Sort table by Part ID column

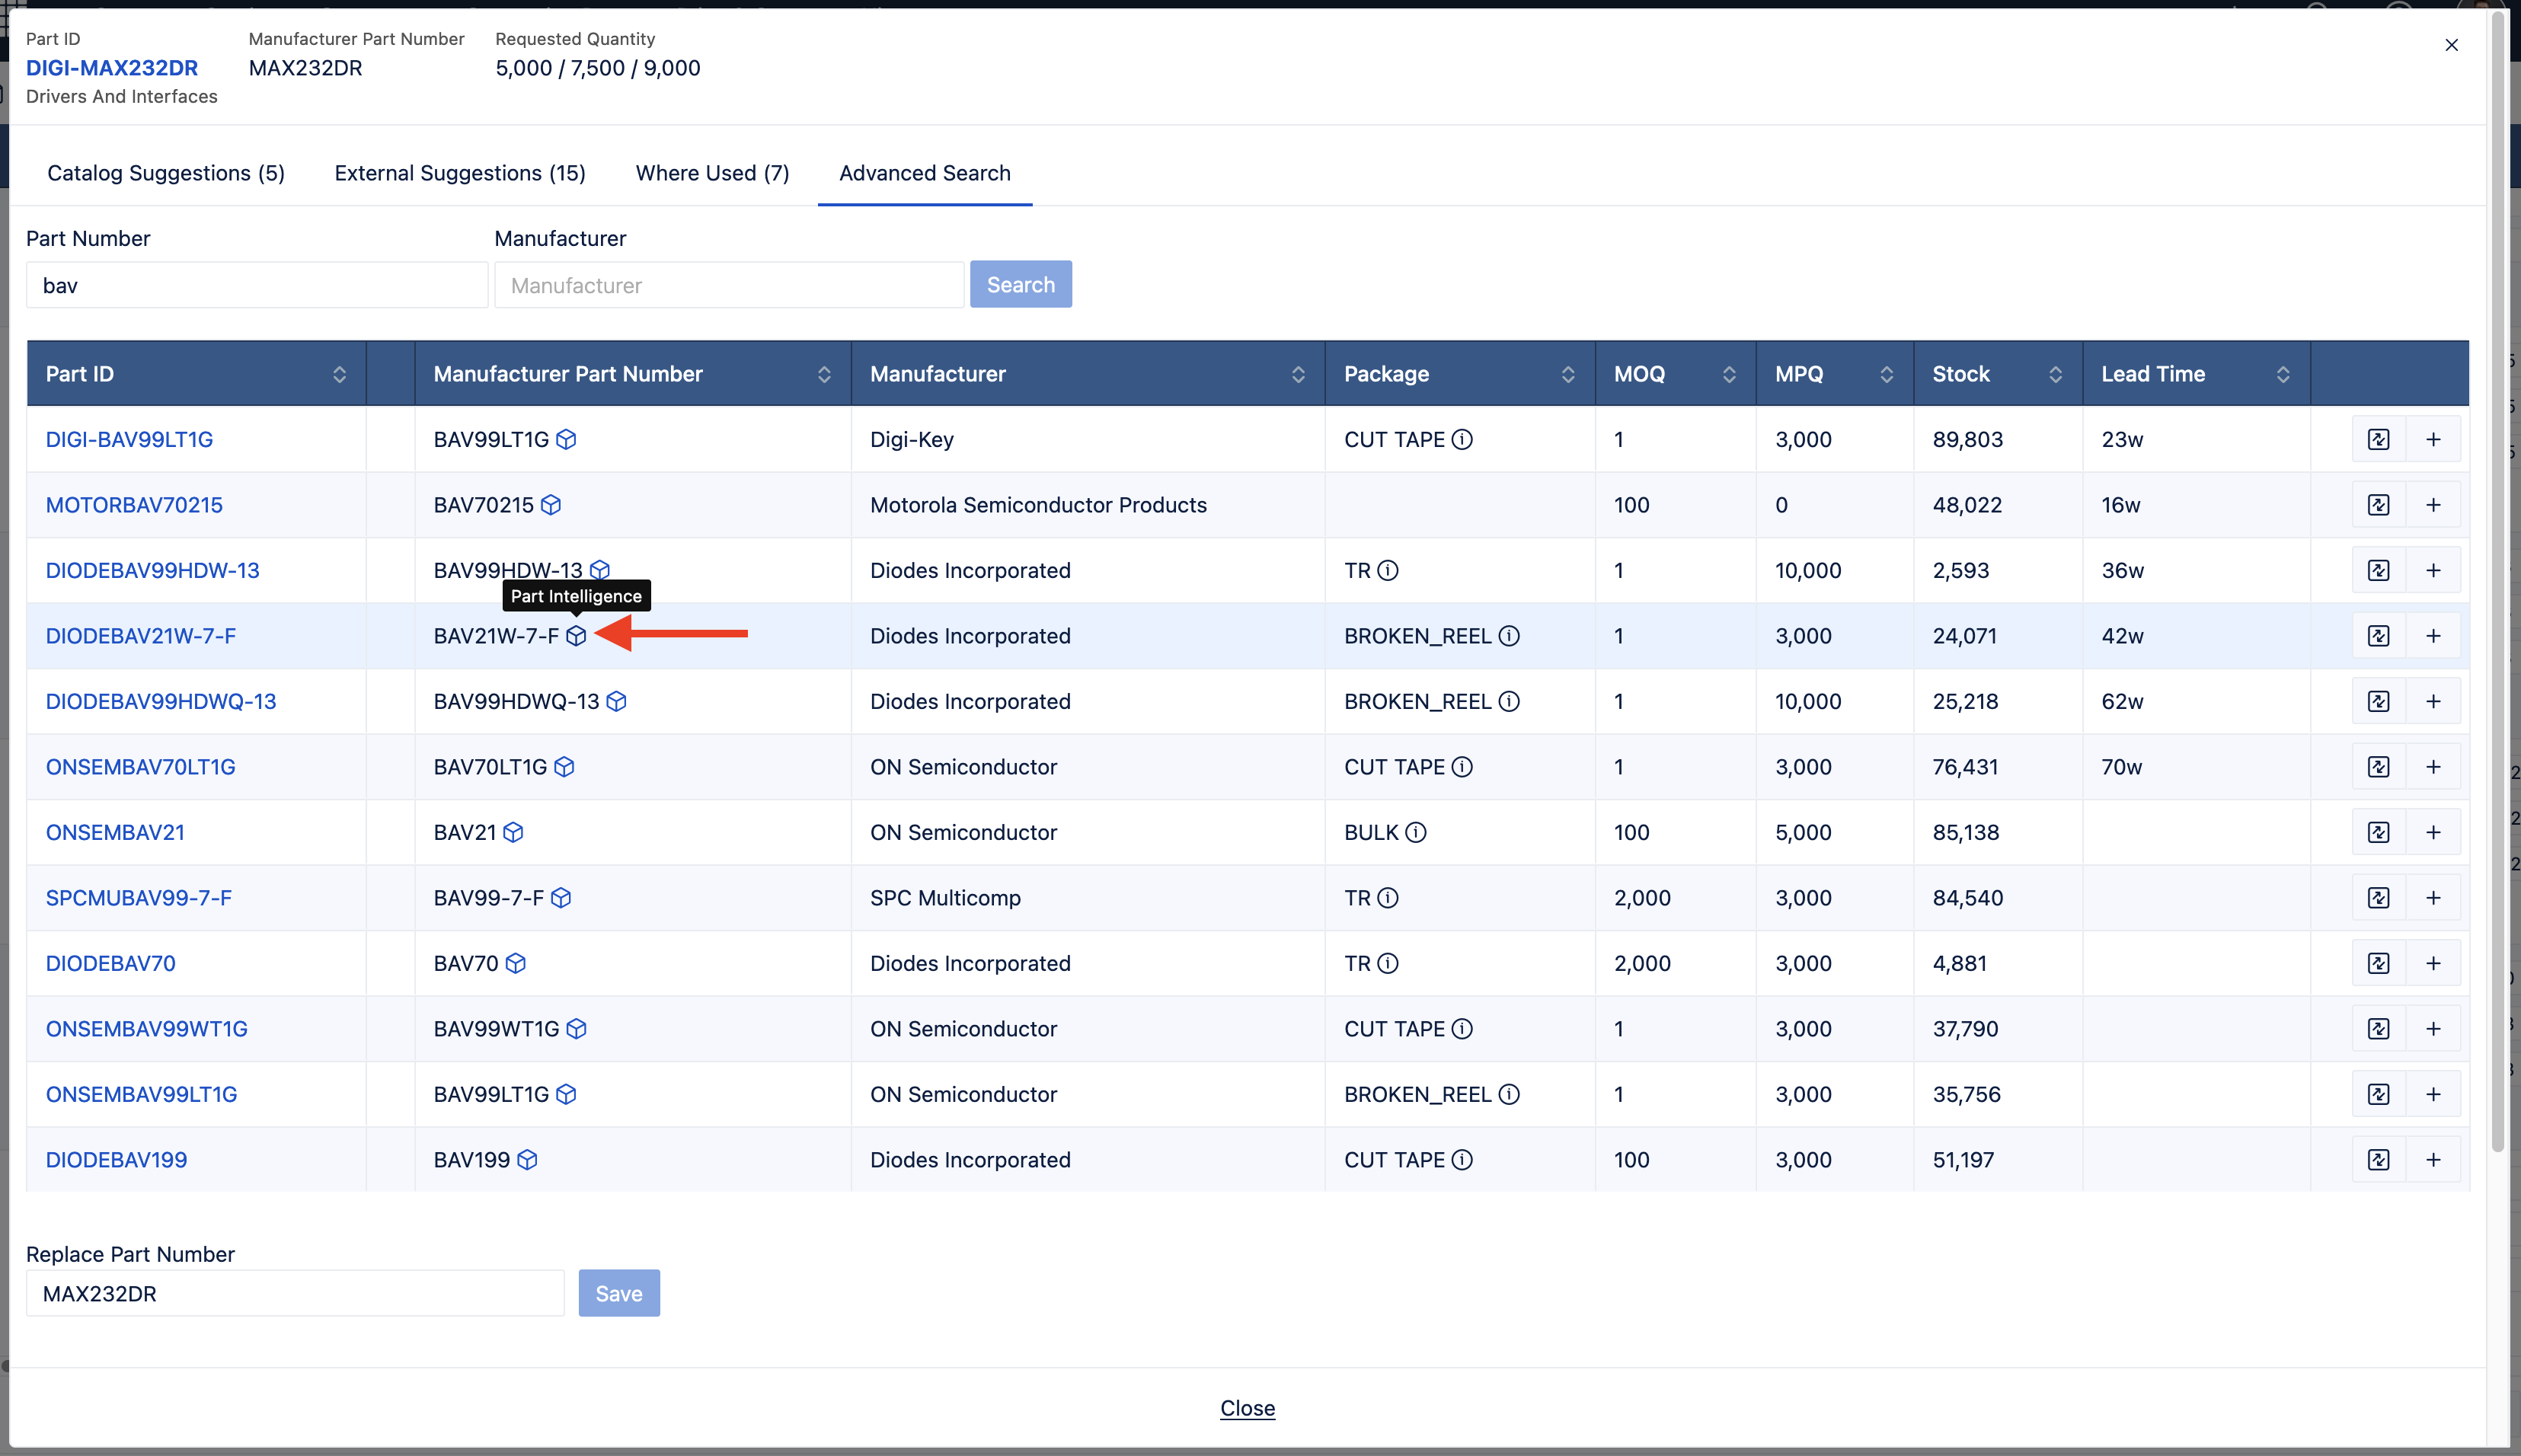coord(339,374)
